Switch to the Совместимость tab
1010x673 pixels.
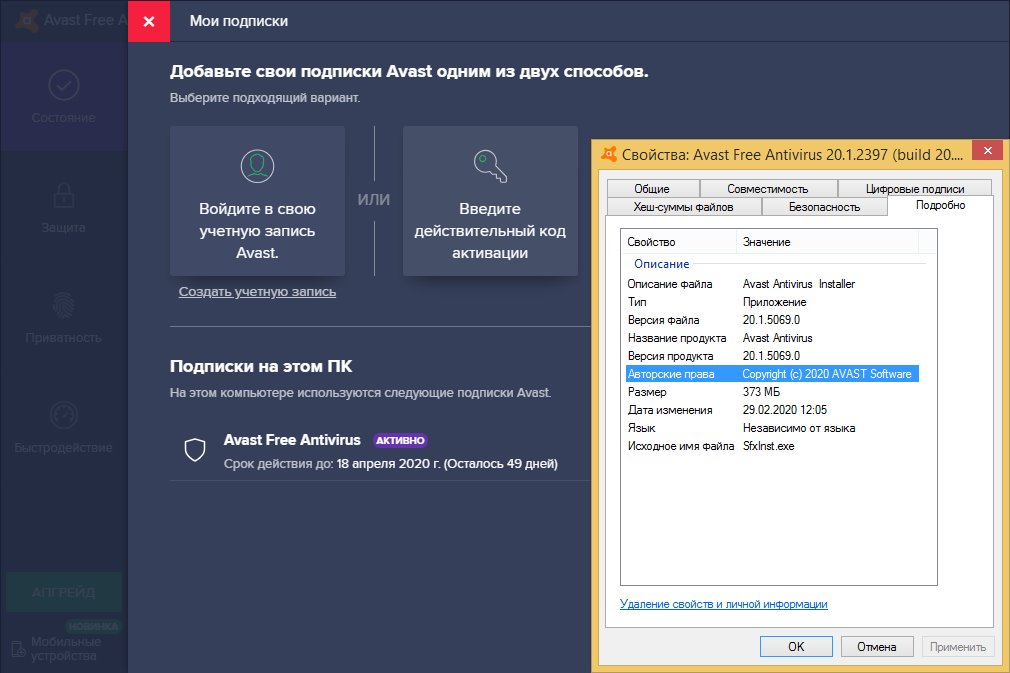click(x=767, y=188)
